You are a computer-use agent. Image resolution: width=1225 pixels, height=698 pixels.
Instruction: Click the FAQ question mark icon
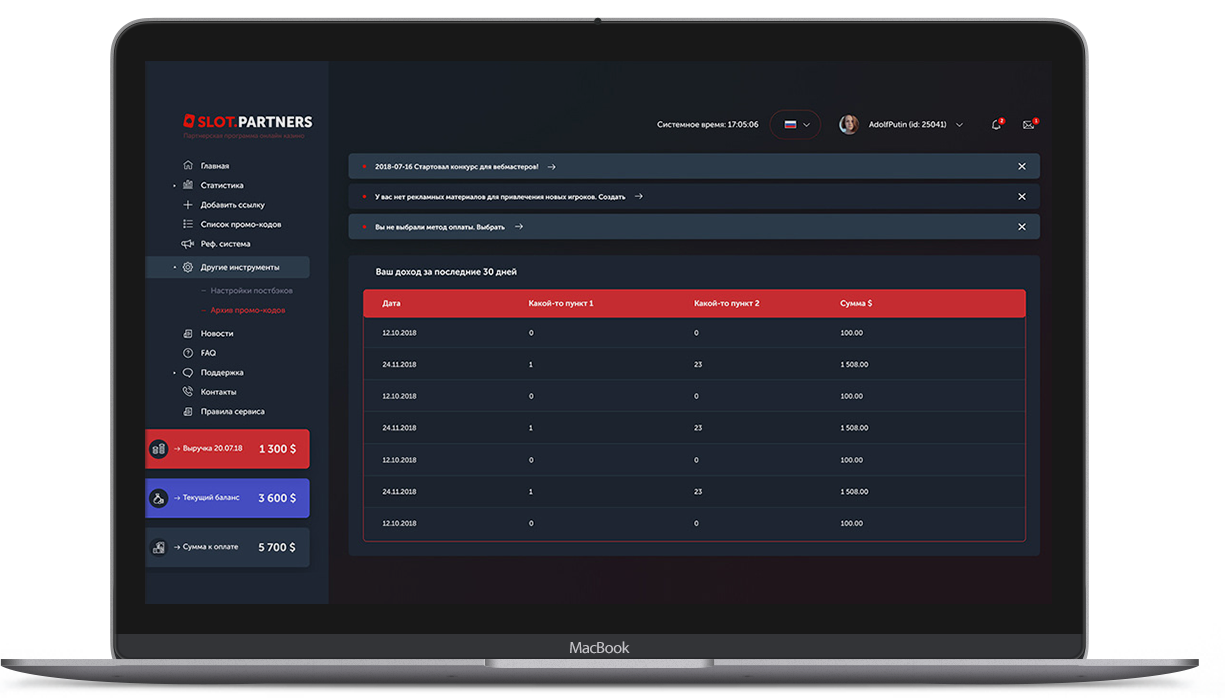tap(188, 353)
